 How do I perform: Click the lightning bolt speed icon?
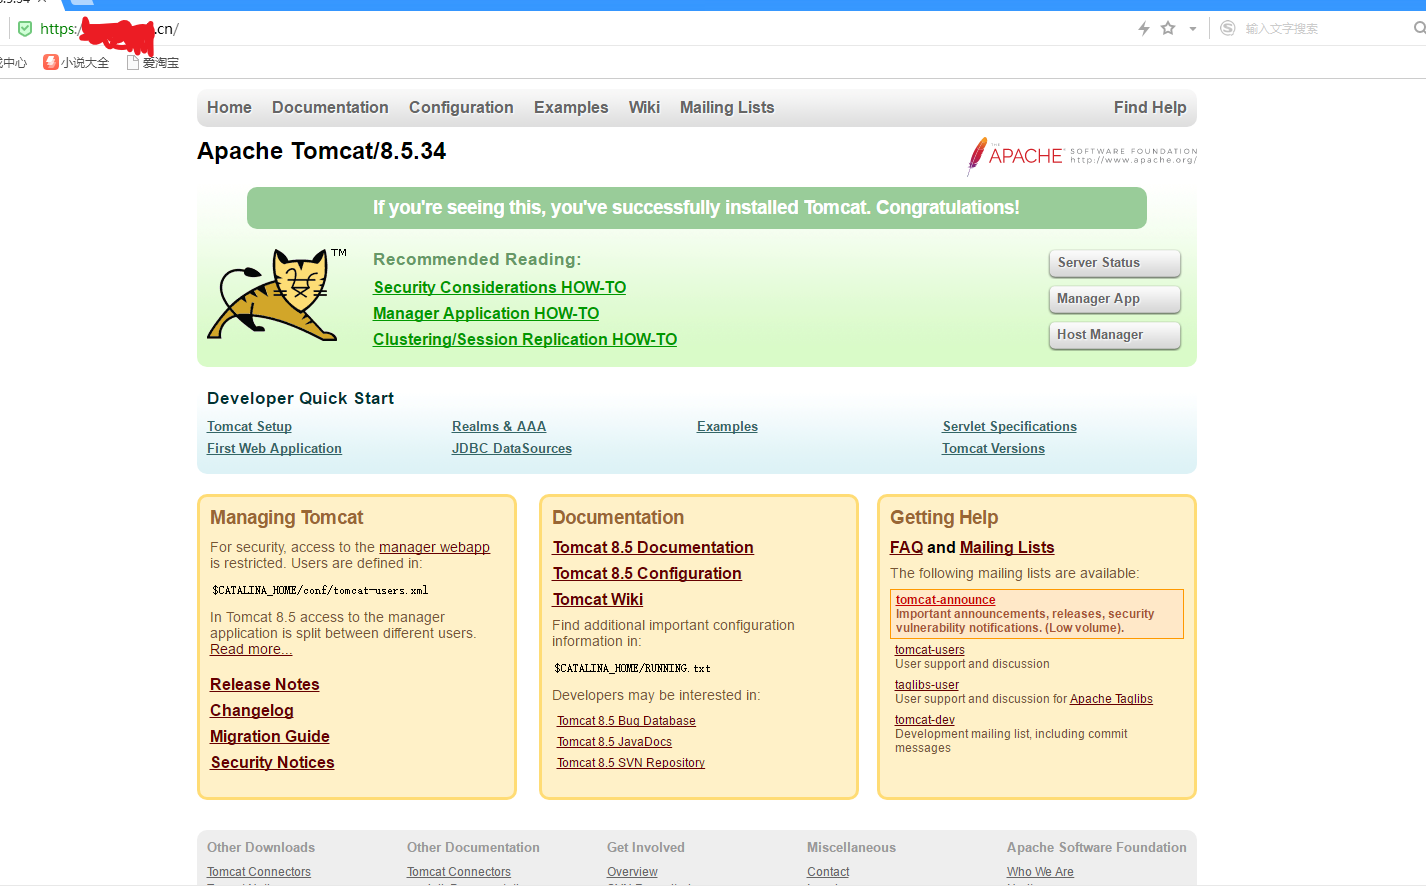coord(1144,28)
